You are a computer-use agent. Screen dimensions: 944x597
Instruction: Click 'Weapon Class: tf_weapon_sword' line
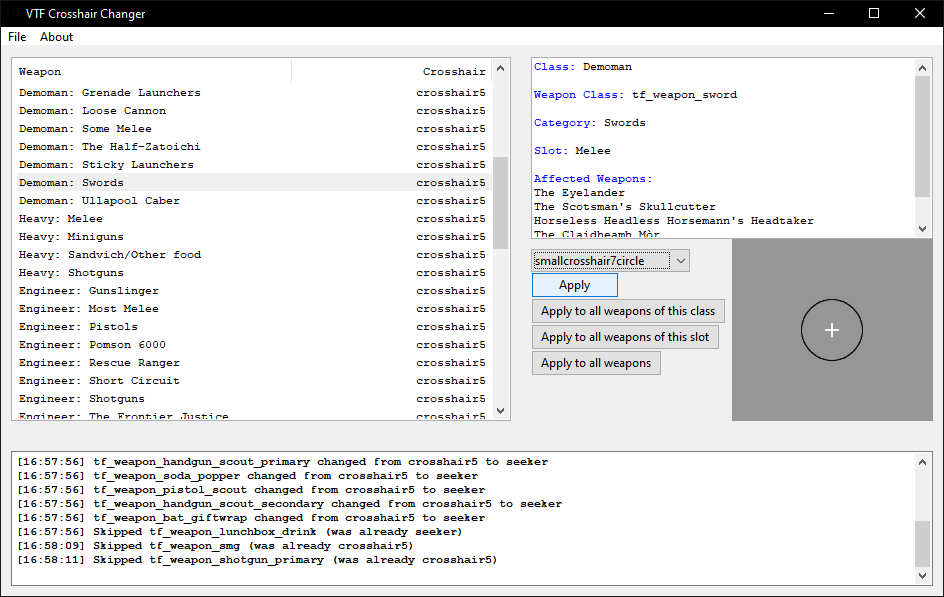pos(635,95)
